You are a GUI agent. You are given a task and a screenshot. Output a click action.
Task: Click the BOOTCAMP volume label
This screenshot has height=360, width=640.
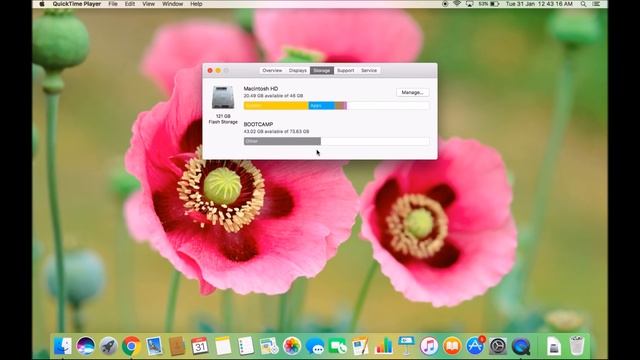[x=258, y=124]
